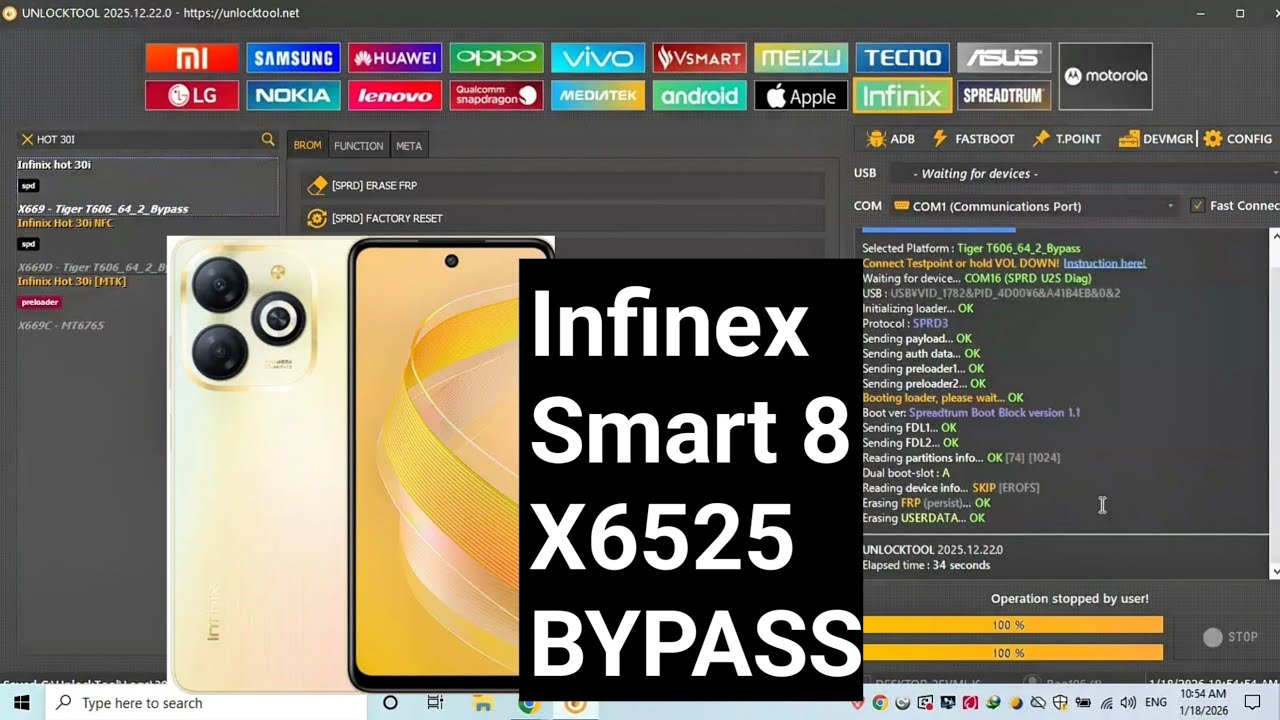1280x720 pixels.
Task: Select the Nokia brand logo
Action: click(x=293, y=96)
